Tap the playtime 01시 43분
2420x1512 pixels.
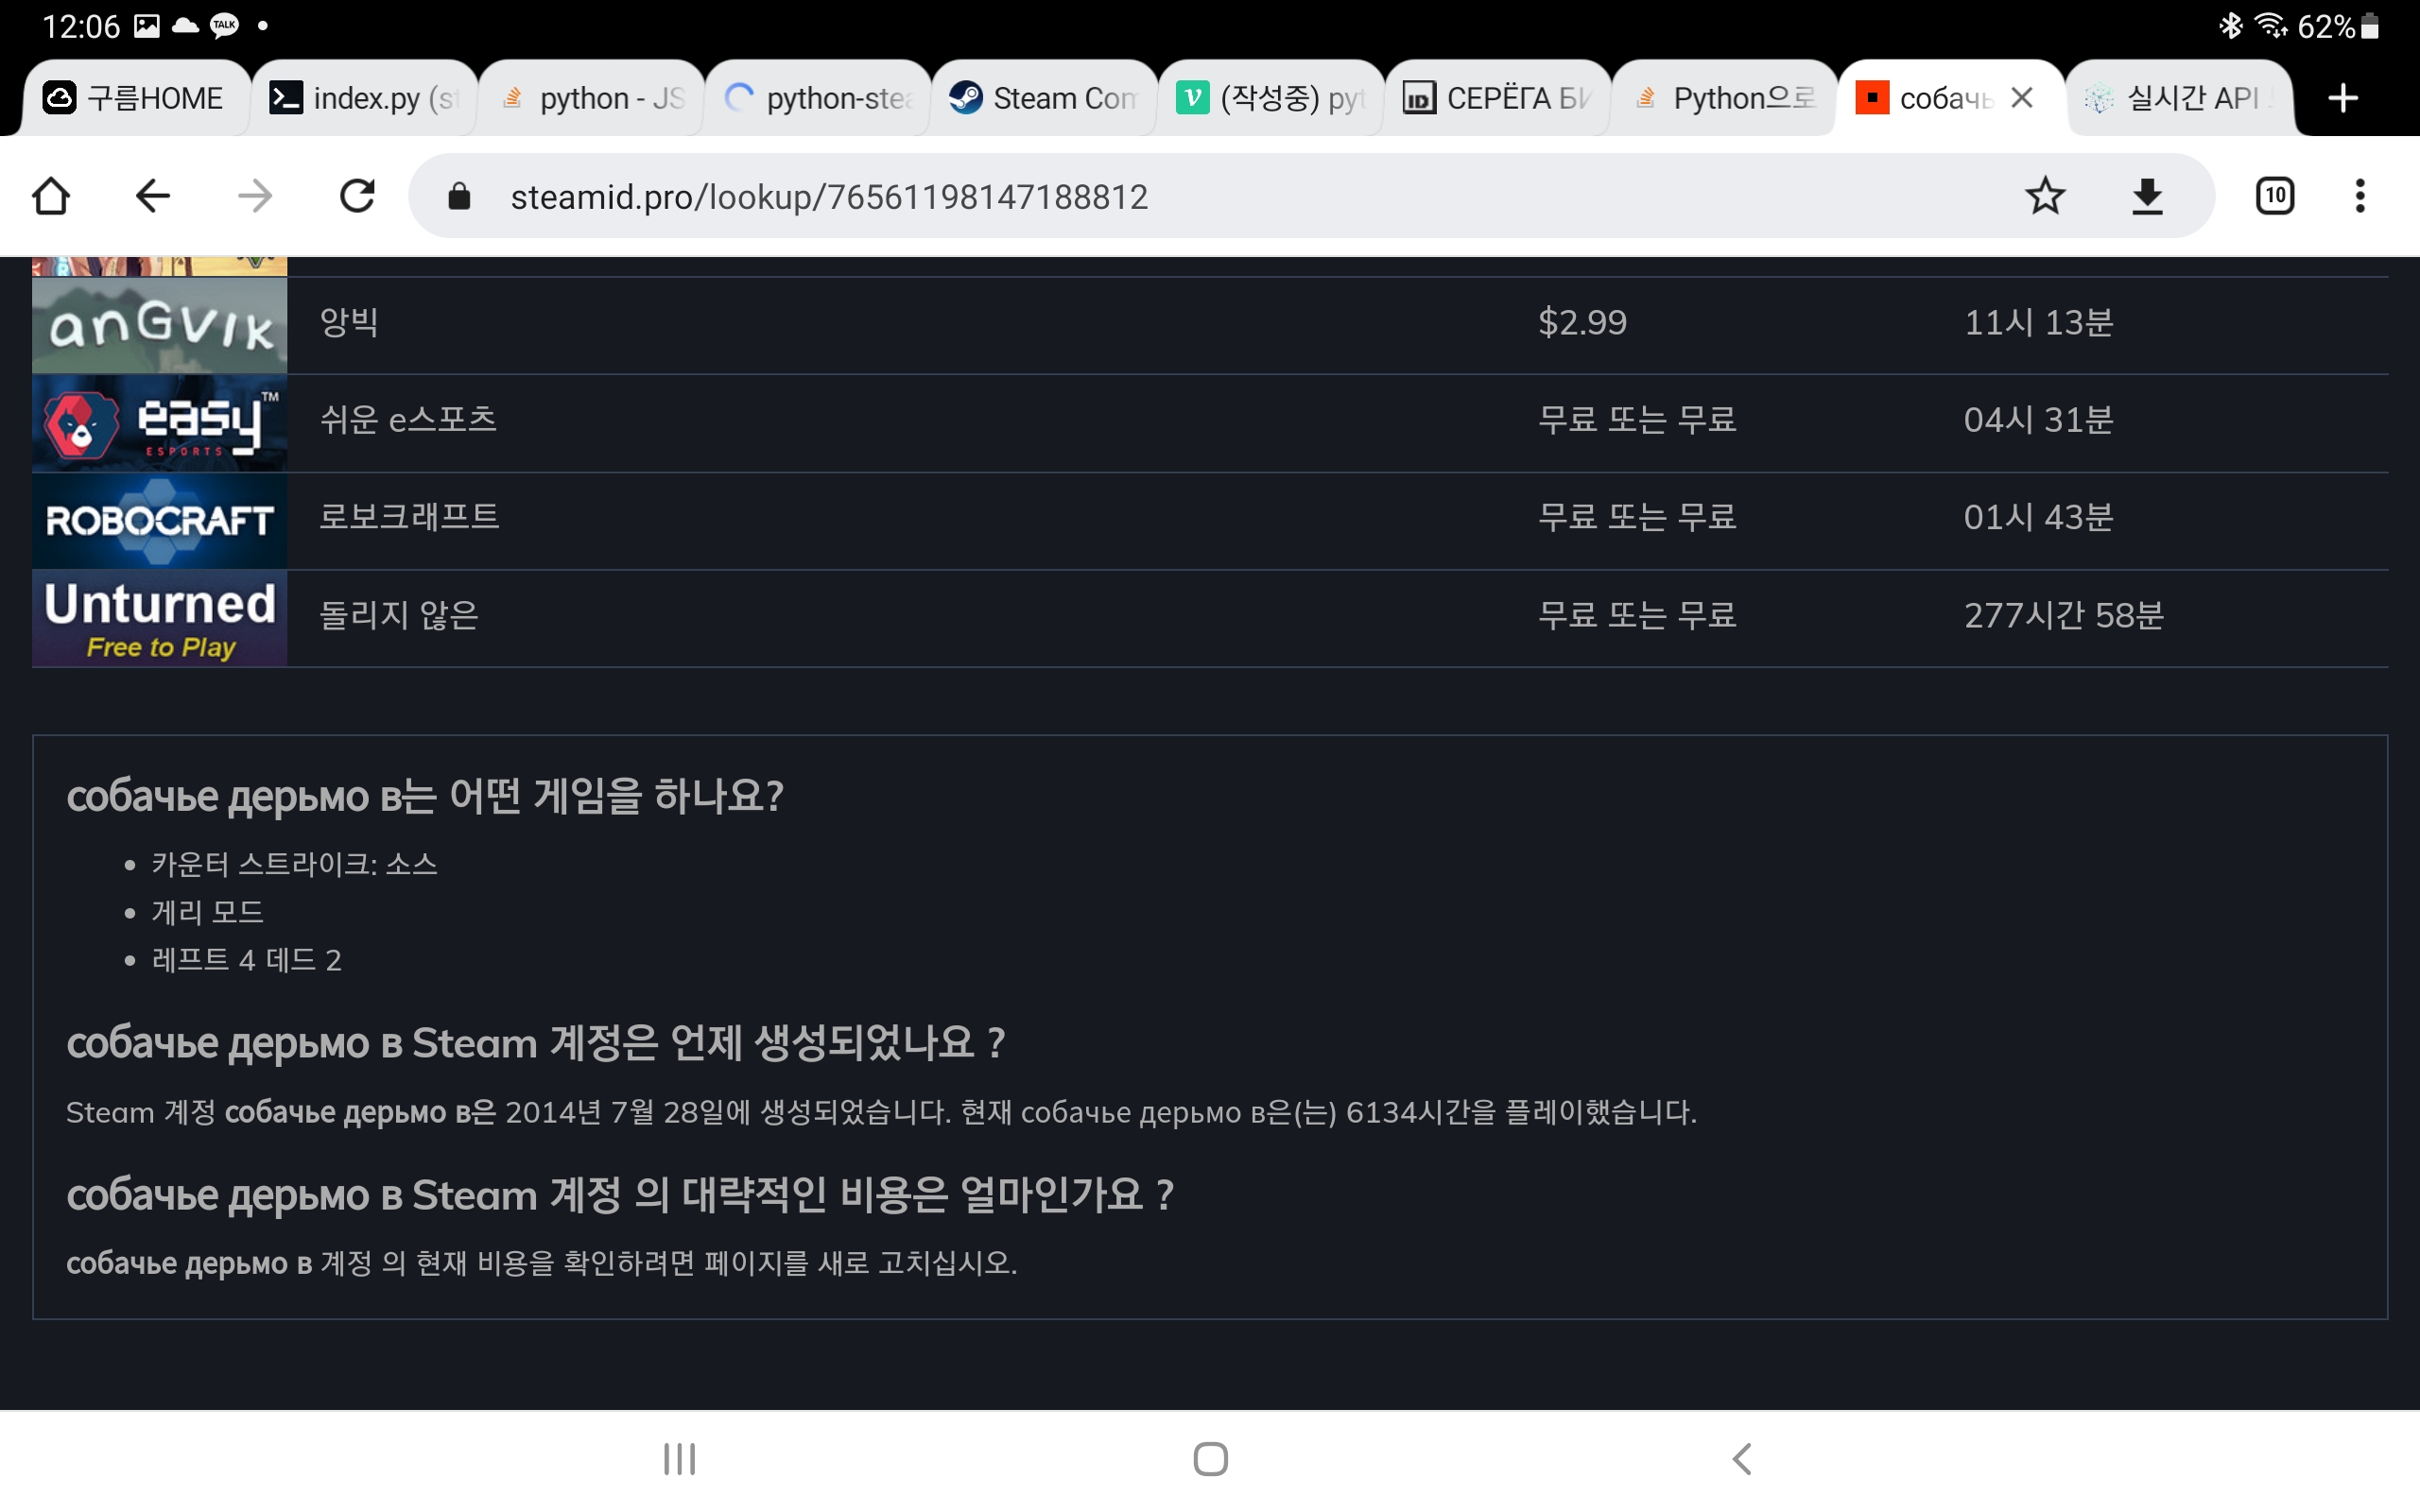point(2038,517)
